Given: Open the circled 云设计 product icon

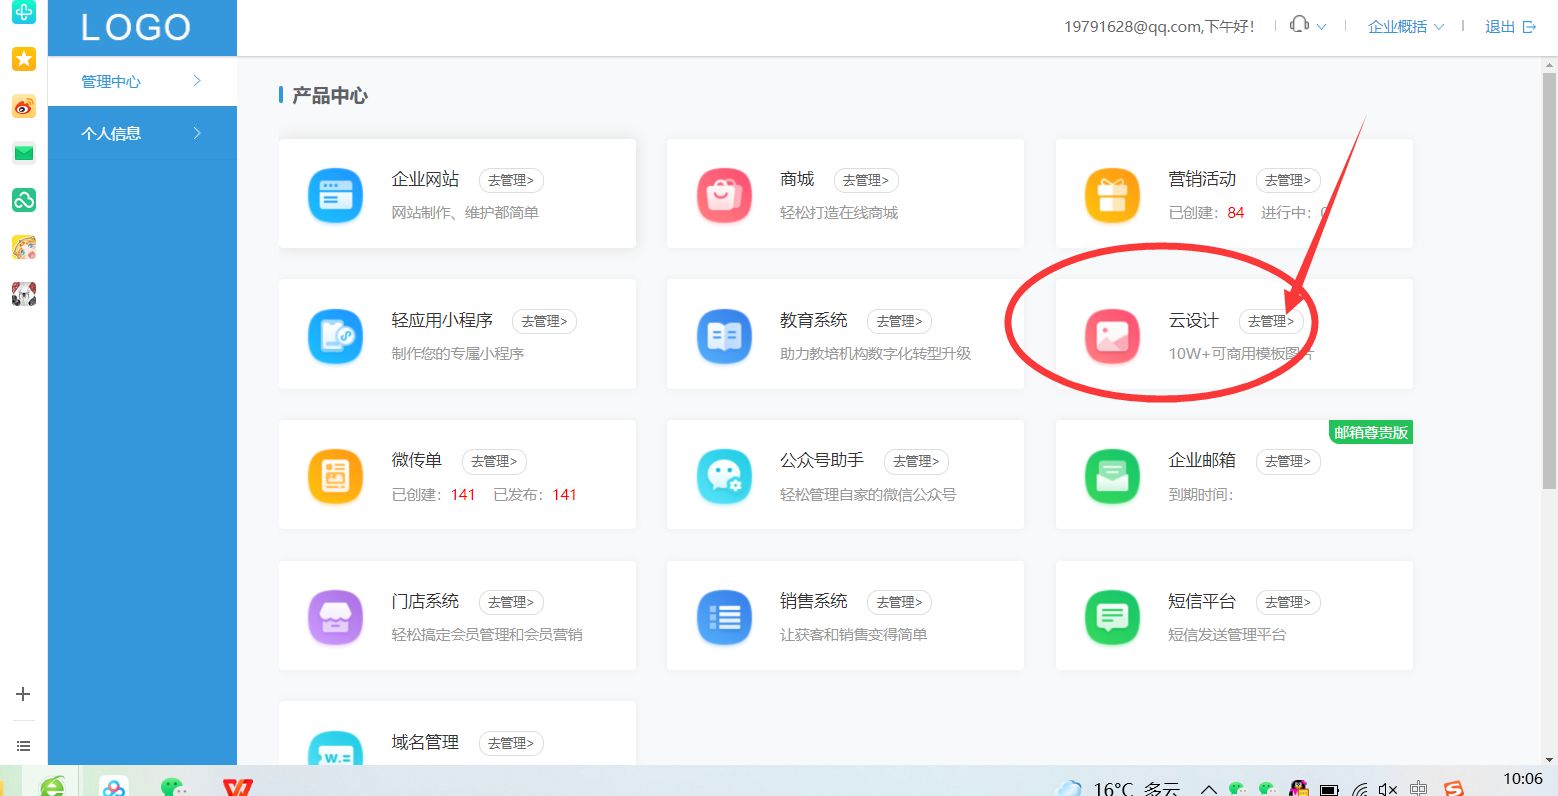Looking at the screenshot, I should click(1112, 336).
